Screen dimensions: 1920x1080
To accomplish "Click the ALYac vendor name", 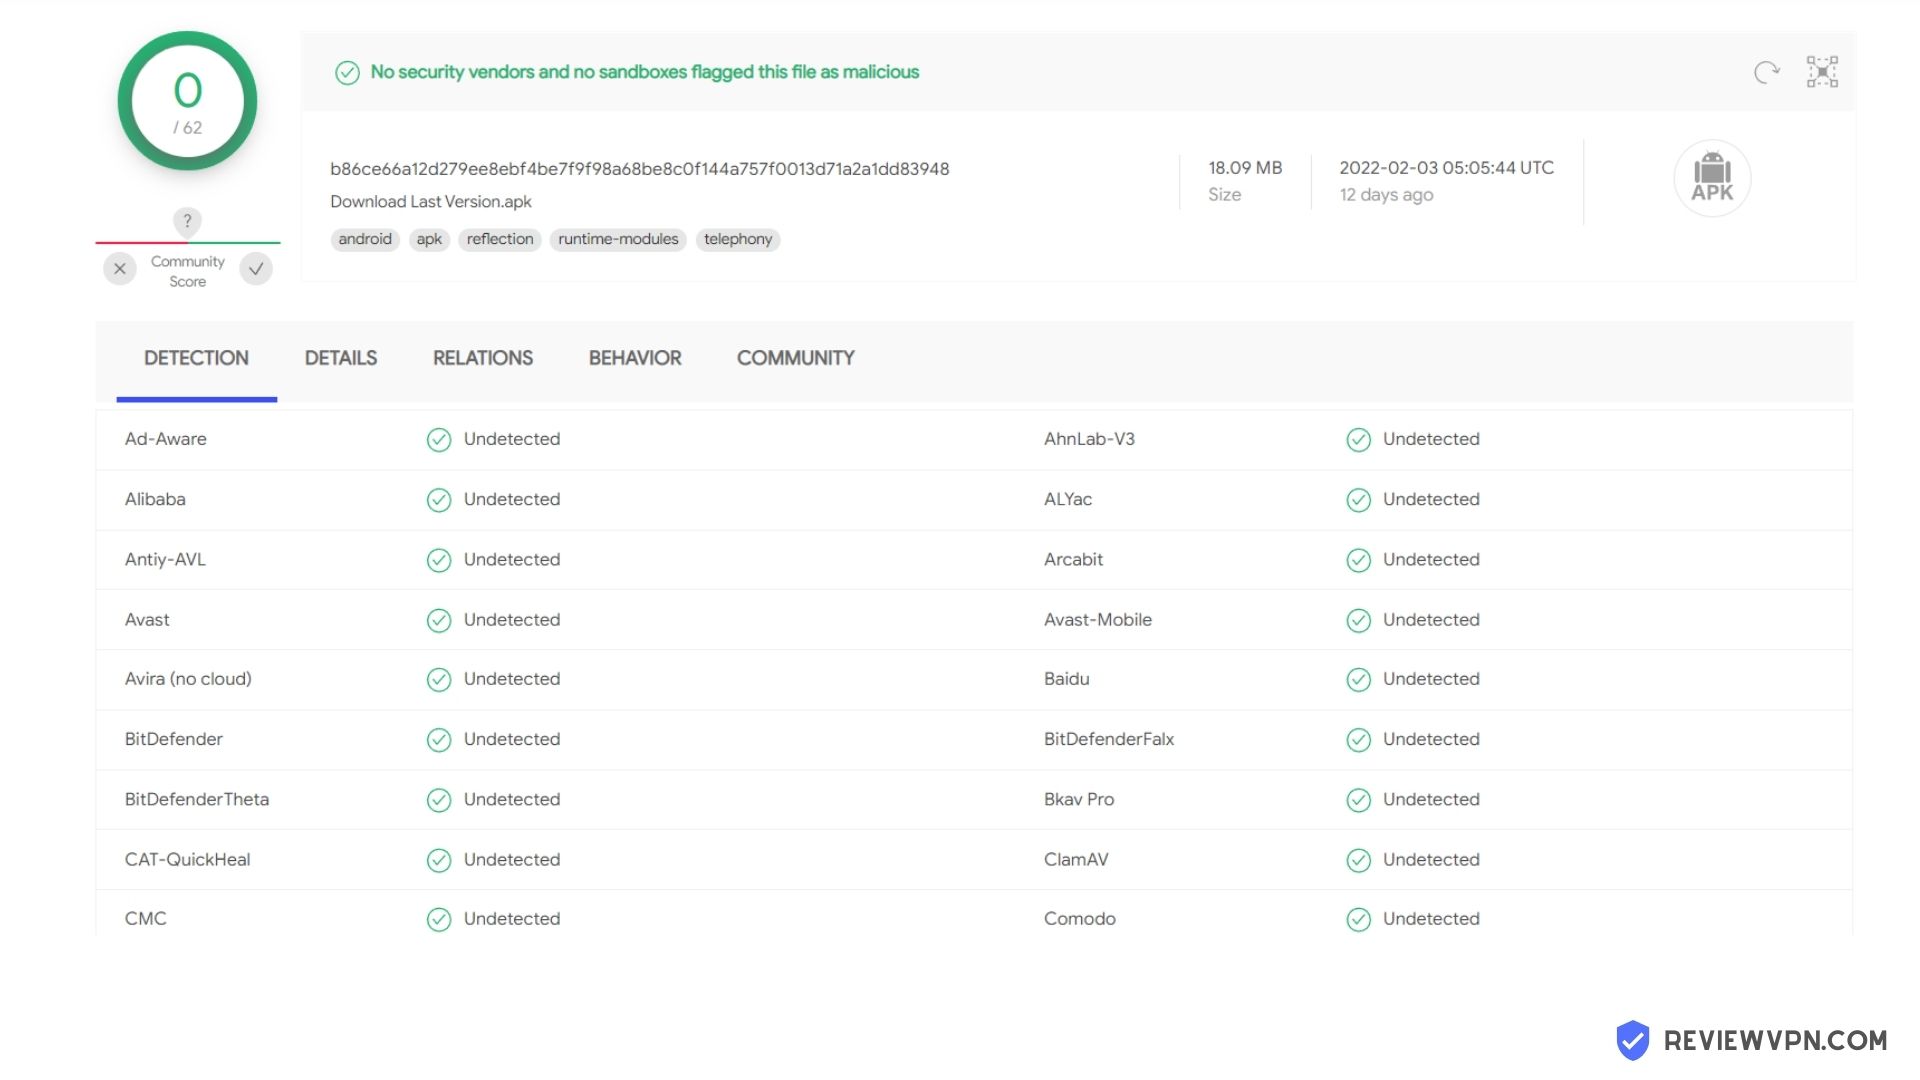I will click(x=1068, y=499).
